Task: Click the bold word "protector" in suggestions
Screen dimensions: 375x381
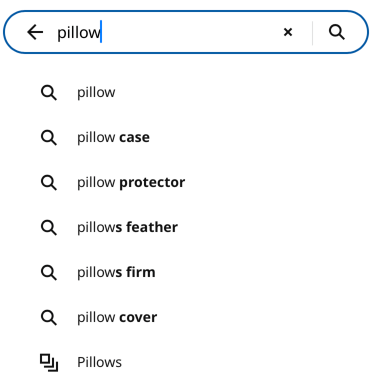Action: click(x=152, y=183)
